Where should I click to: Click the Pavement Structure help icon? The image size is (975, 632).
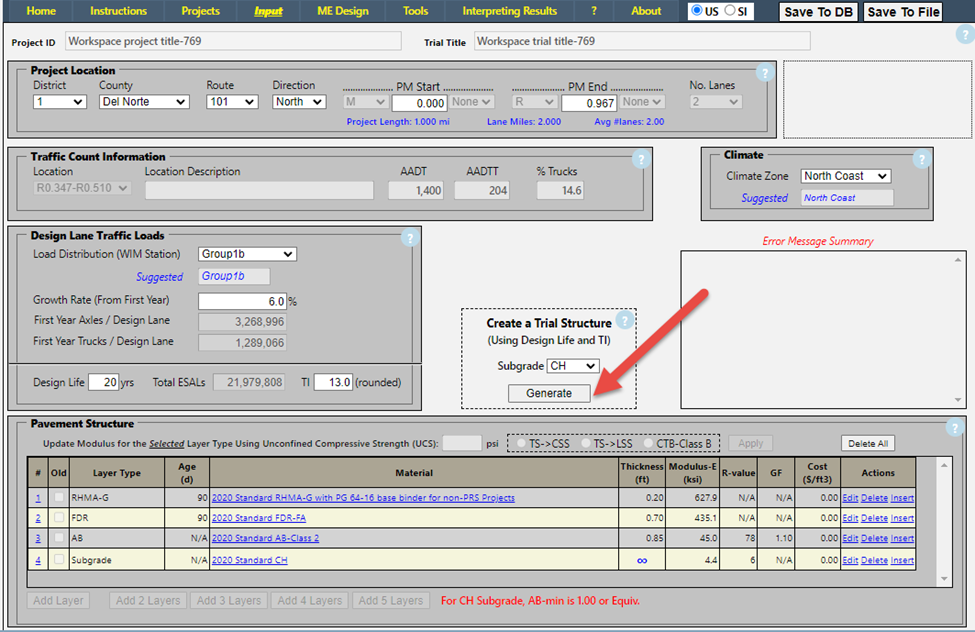click(x=955, y=428)
